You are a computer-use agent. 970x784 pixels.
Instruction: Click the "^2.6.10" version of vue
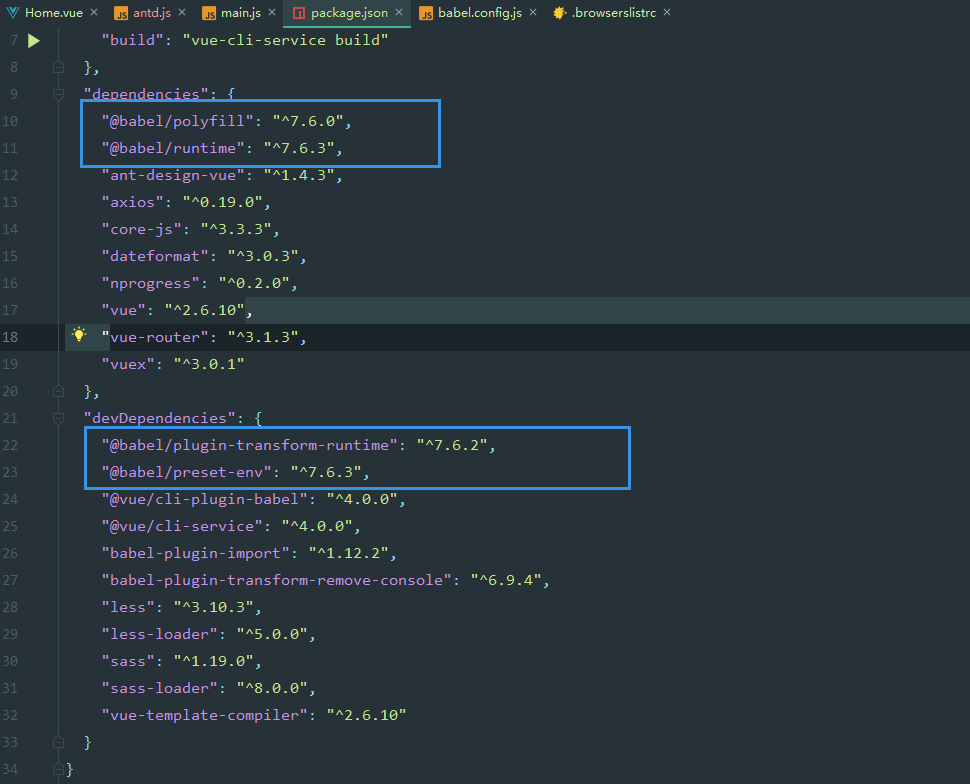coord(205,311)
